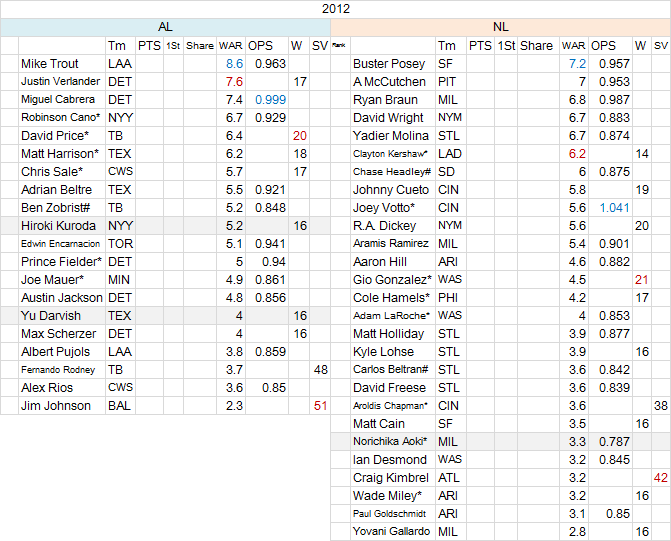The image size is (671, 541).
Task: Click Fernando Rodney's saves value 48
Action: click(x=320, y=369)
